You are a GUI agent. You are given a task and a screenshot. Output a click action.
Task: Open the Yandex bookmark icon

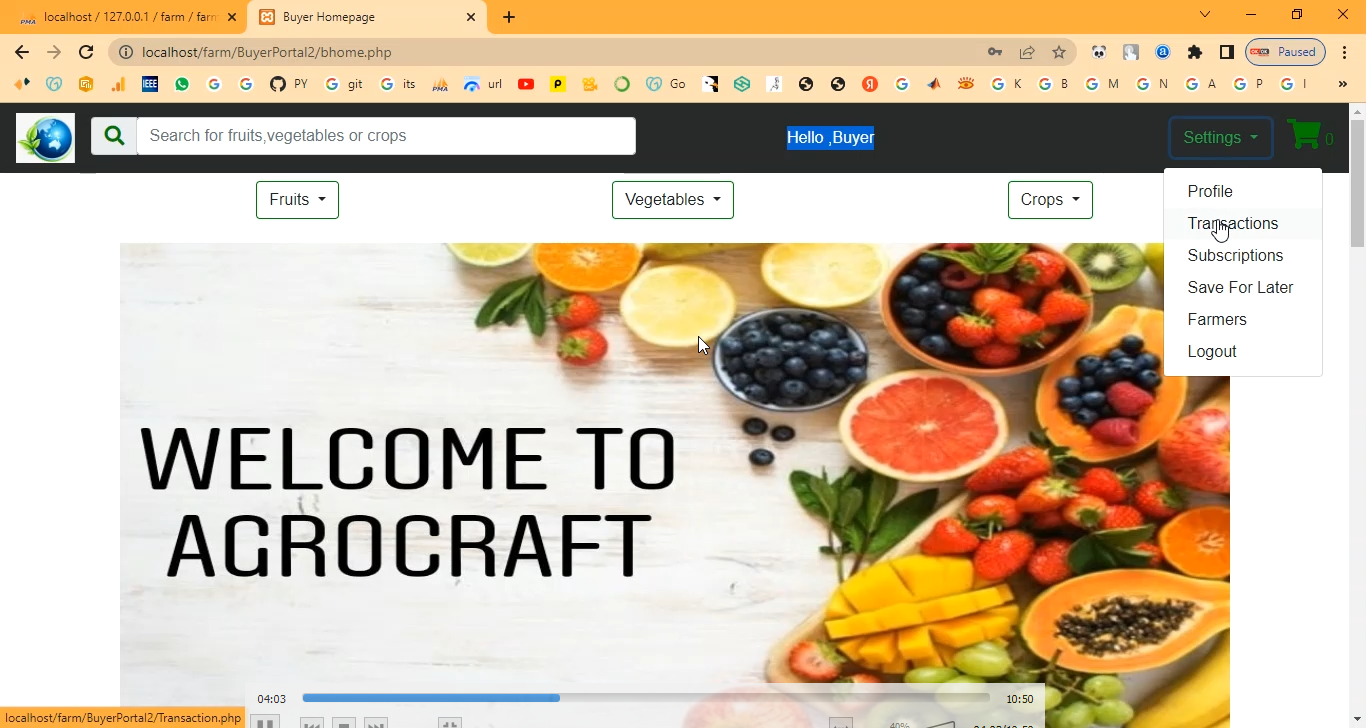click(x=870, y=85)
